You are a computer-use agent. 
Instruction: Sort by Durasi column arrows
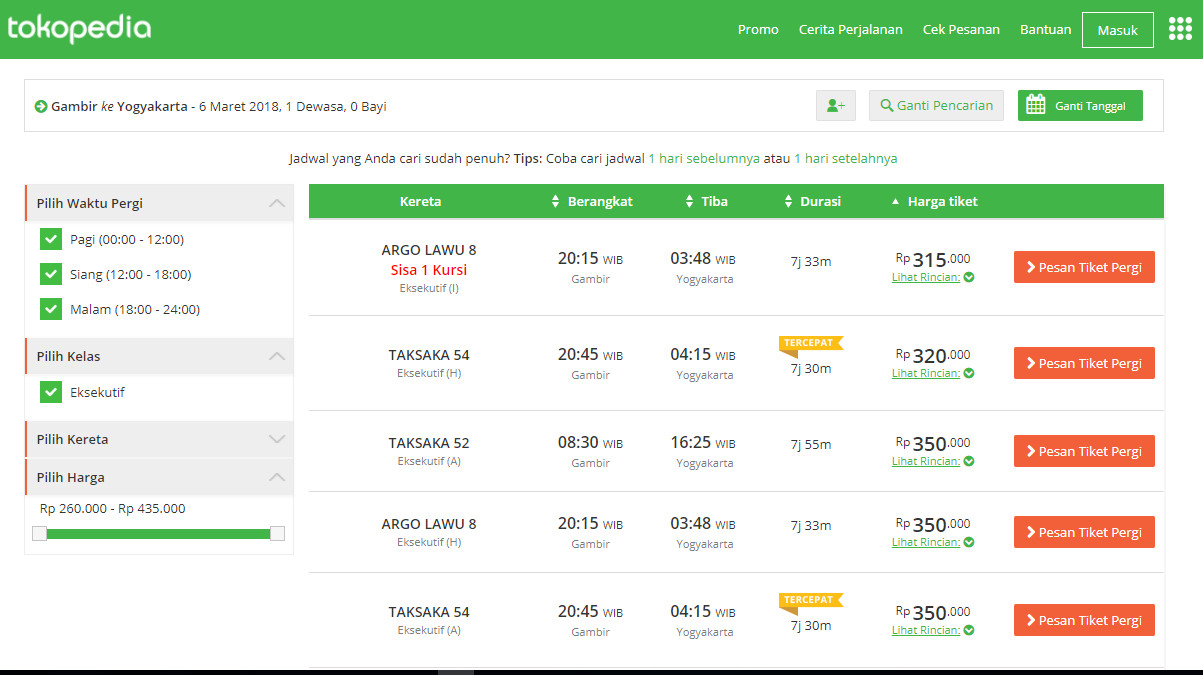789,202
